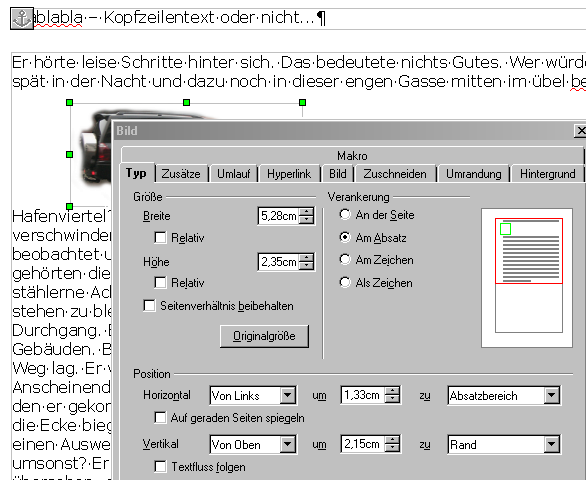
Task: Open the Absatzbereich reference dropdown
Action: [552, 395]
